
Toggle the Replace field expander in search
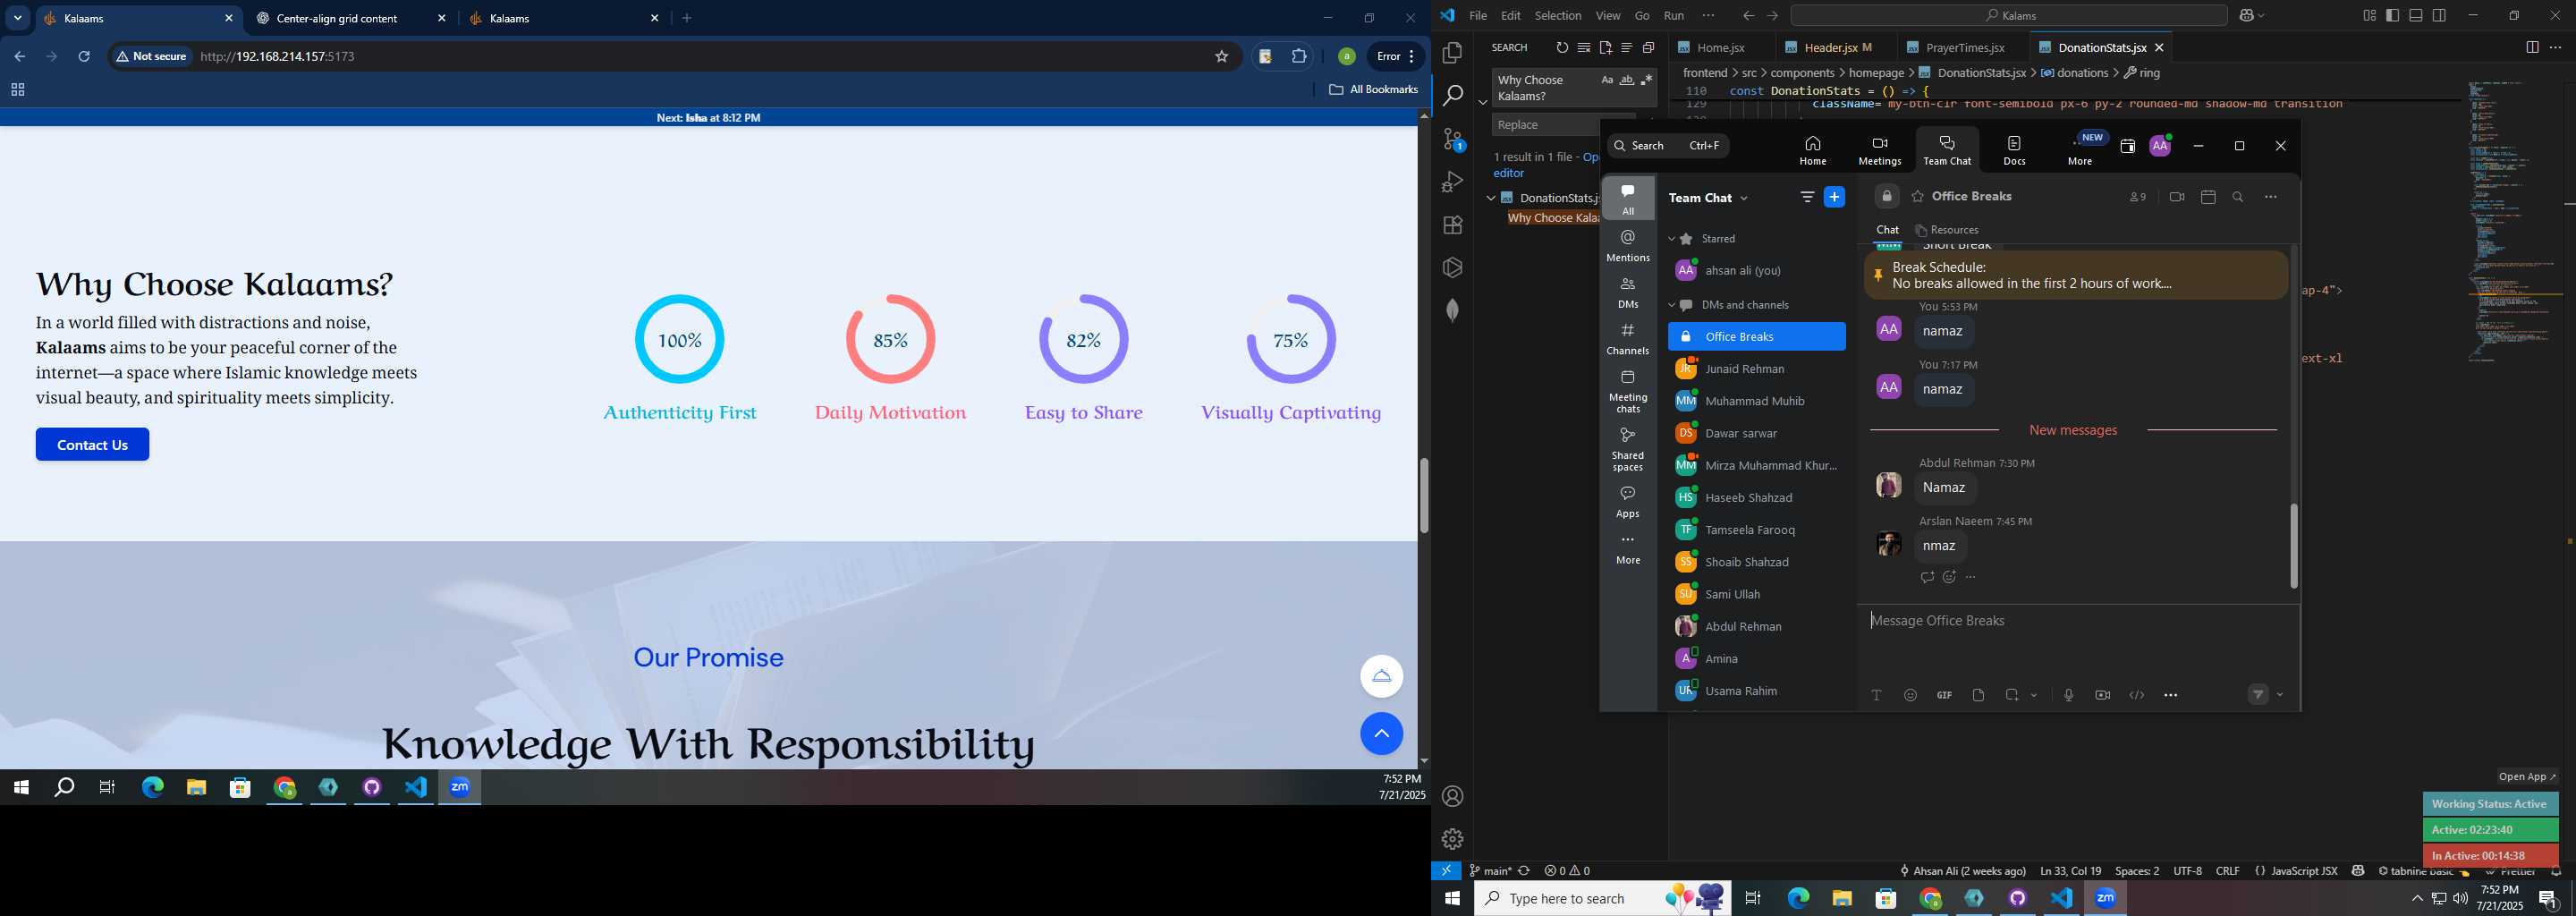tap(1482, 102)
